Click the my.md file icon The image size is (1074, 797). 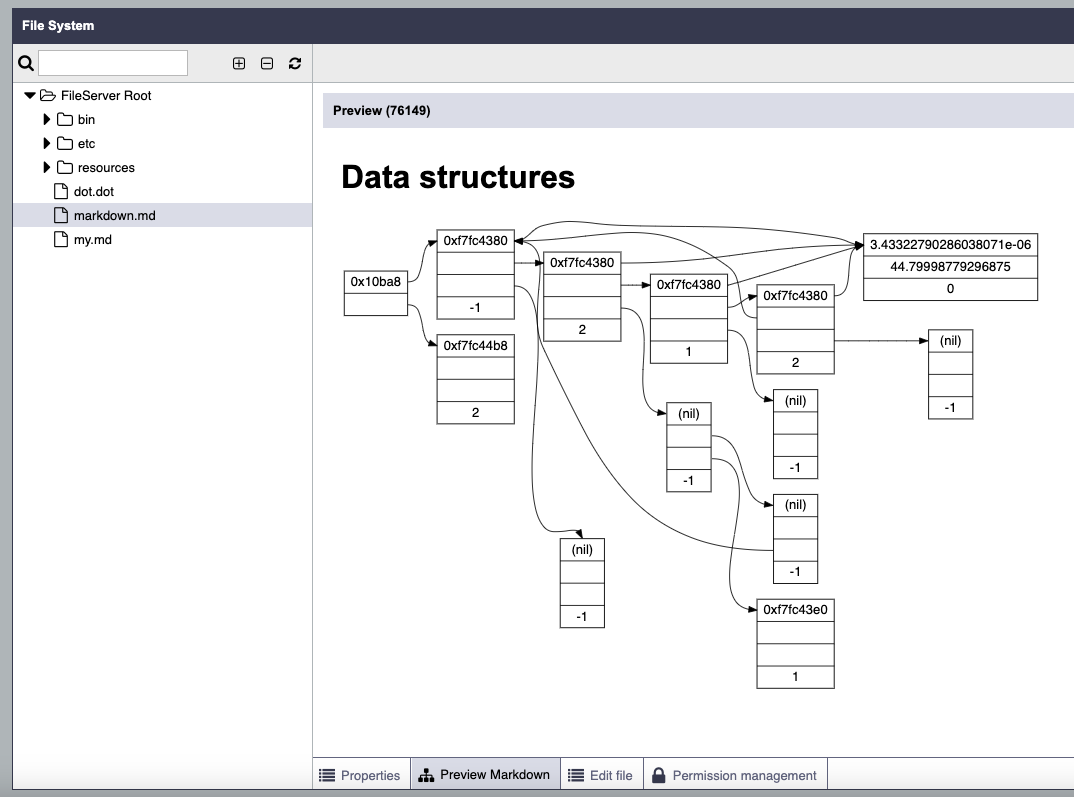point(61,239)
